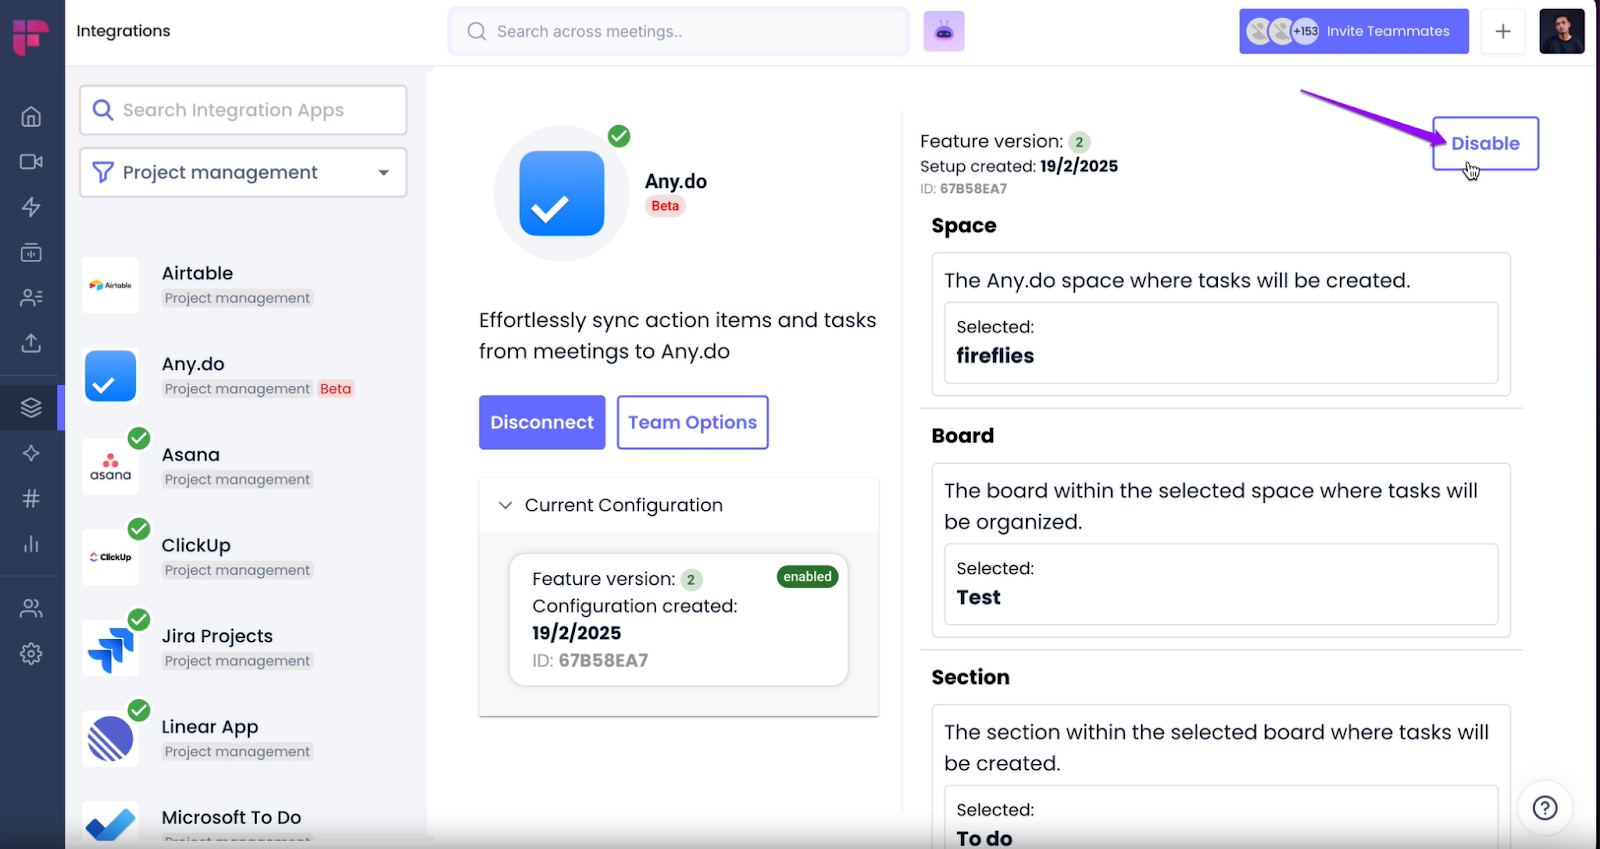Click the Airtable logo icon
This screenshot has height=849, width=1600.
[x=110, y=285]
